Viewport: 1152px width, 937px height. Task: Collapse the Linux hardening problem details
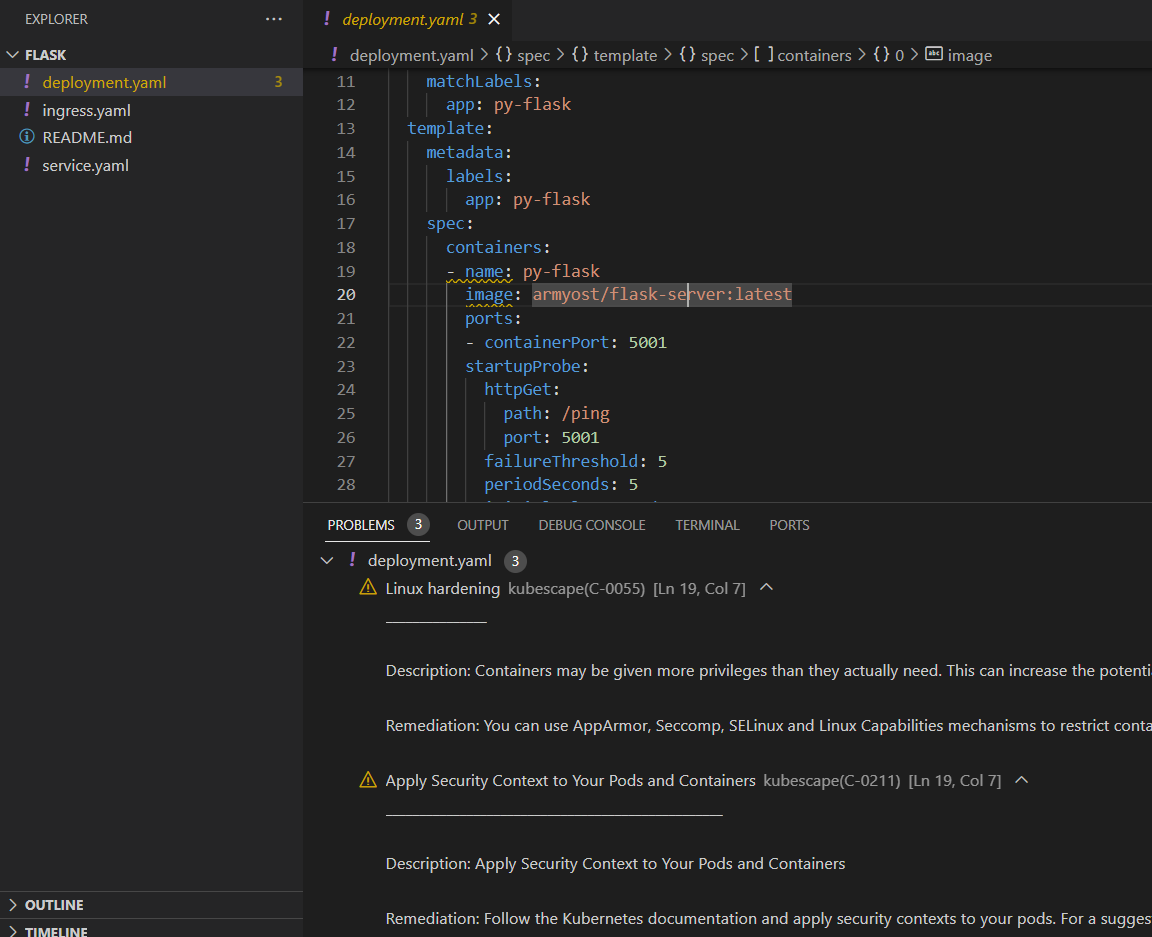[x=766, y=587]
